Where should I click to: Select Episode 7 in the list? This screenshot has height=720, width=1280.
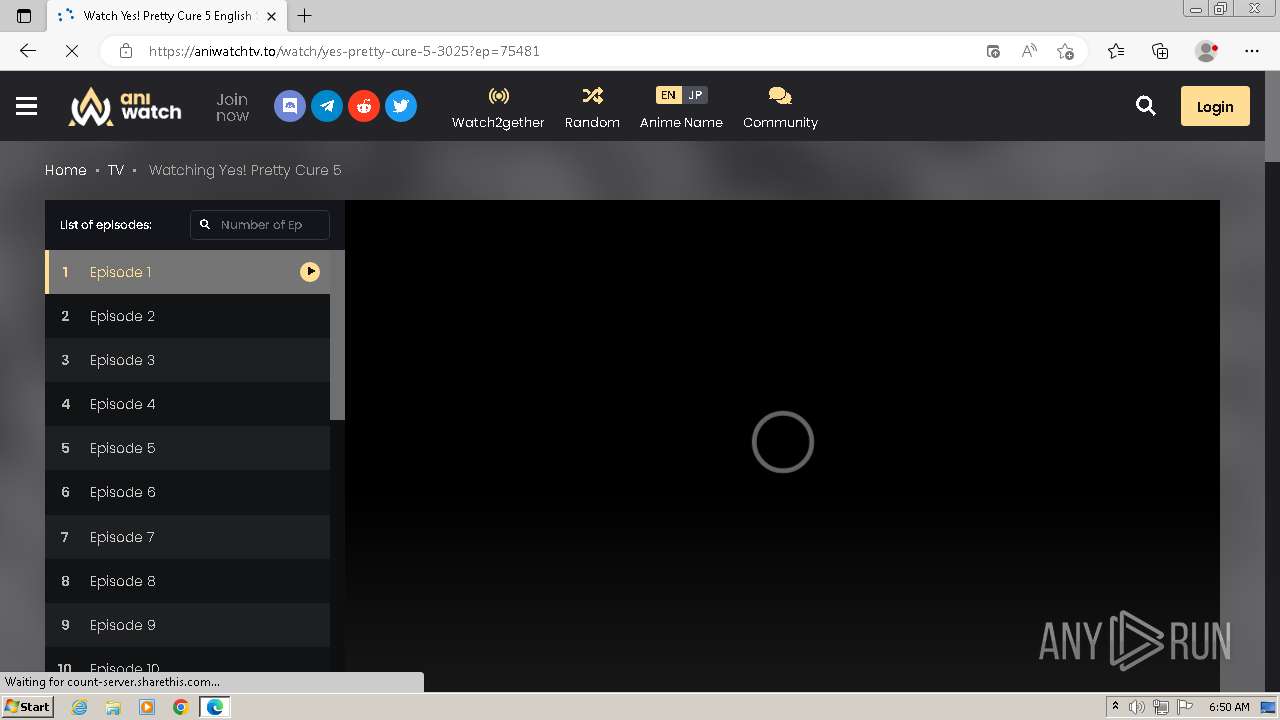188,537
